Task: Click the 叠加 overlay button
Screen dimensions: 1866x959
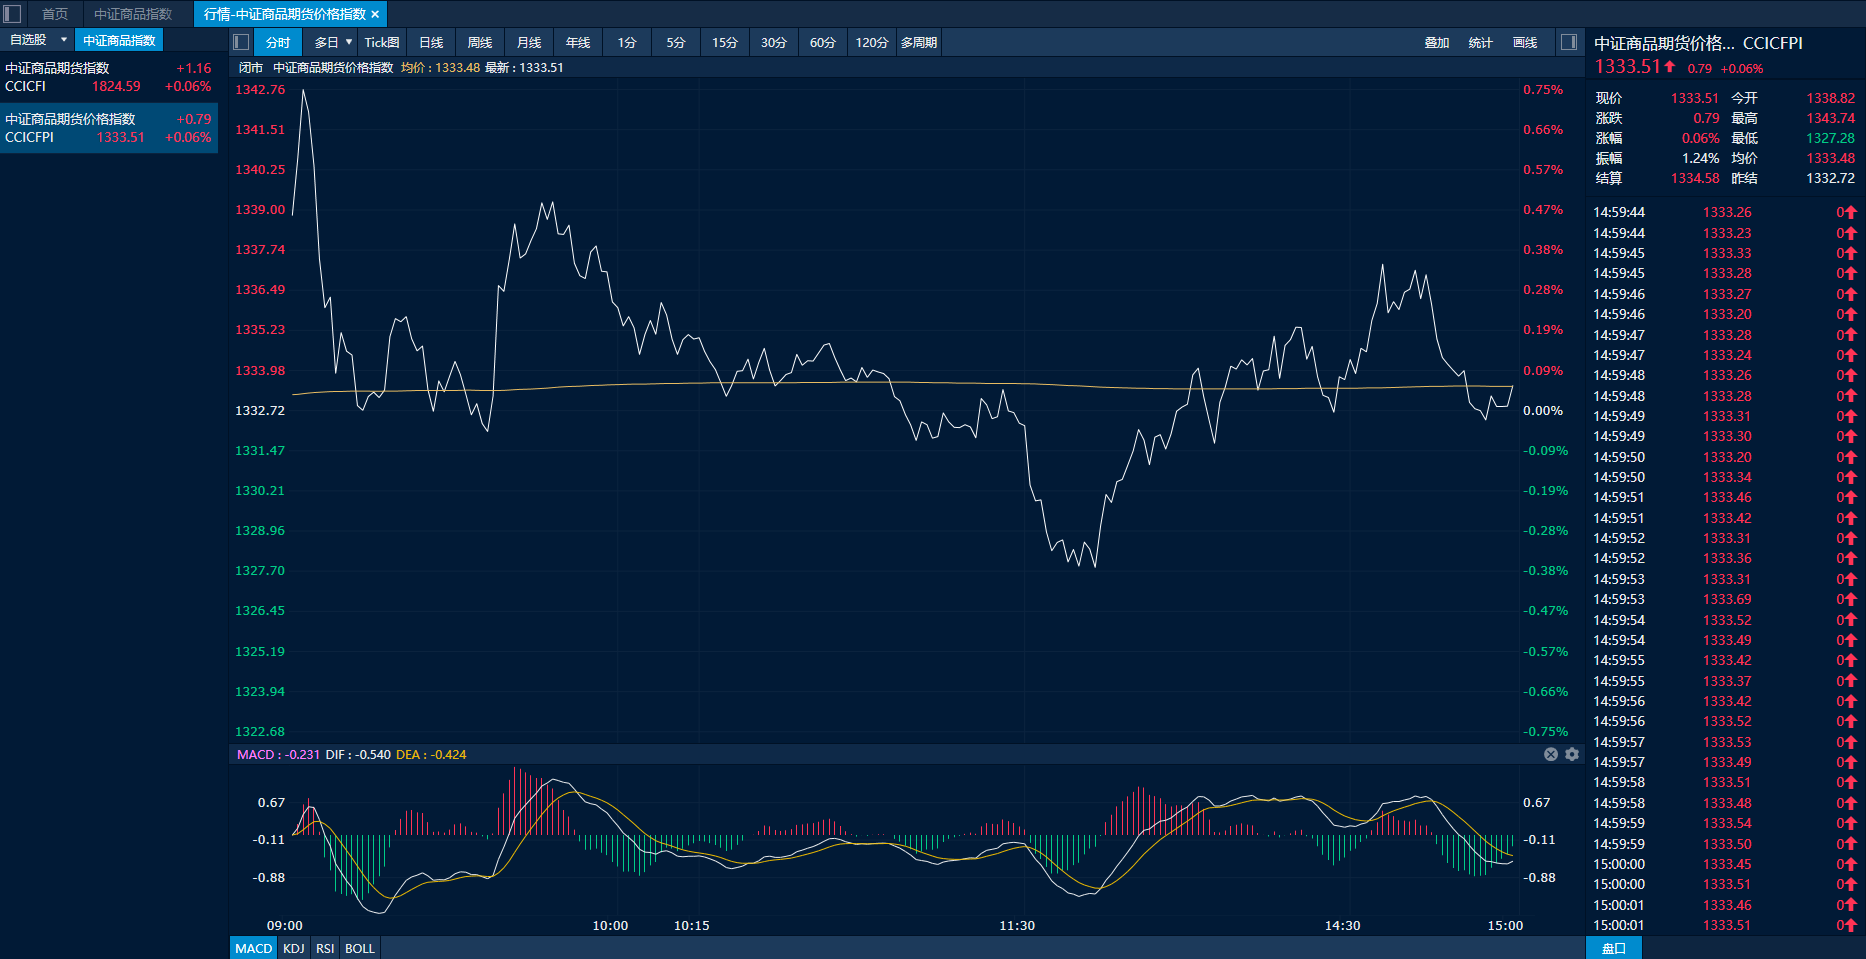Action: pyautogui.click(x=1437, y=42)
